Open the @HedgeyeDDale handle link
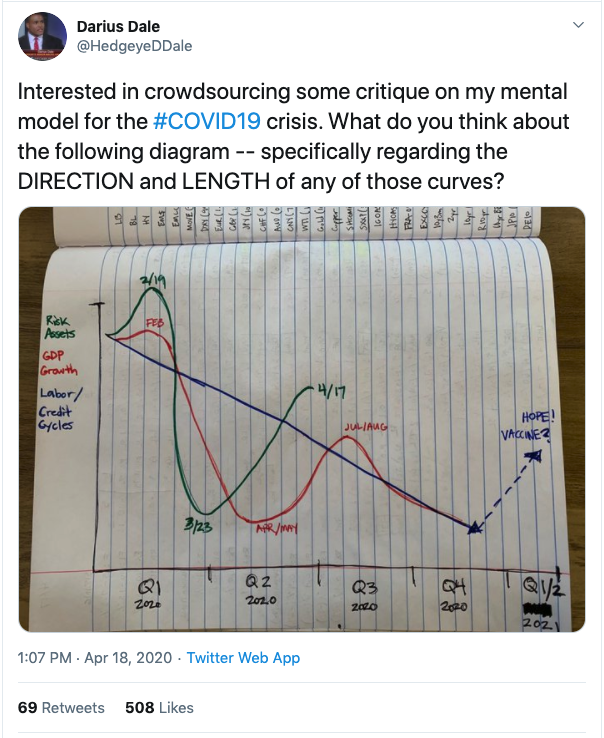 [134, 46]
